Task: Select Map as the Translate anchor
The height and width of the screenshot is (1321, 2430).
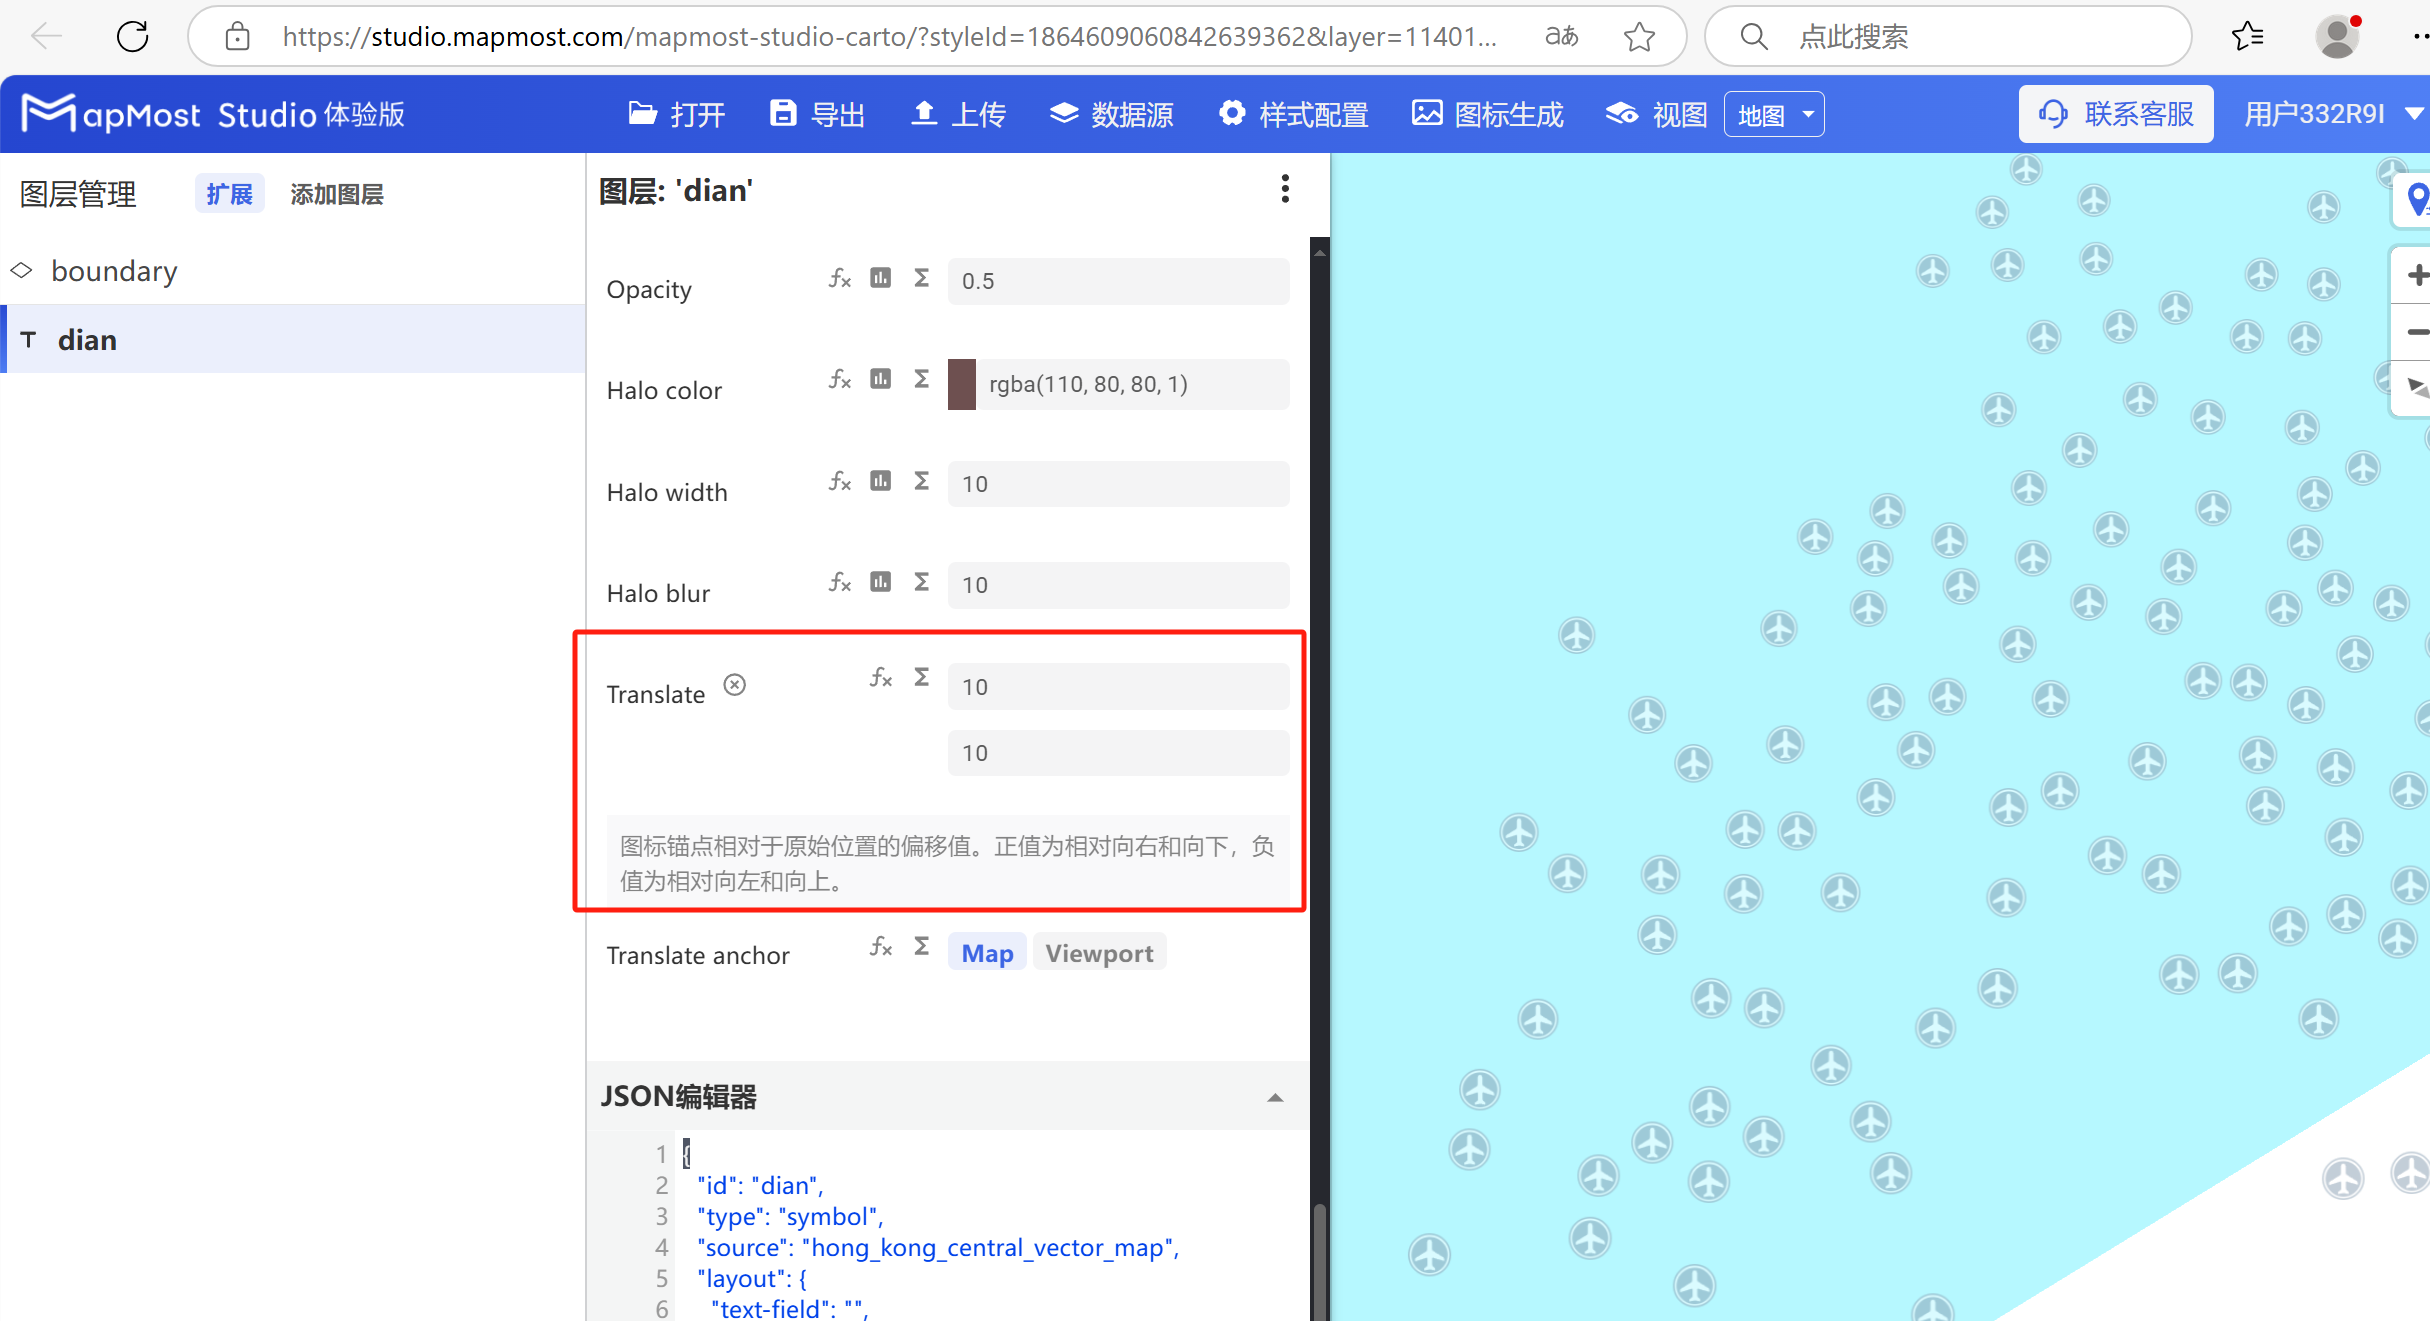Action: [x=986, y=952]
